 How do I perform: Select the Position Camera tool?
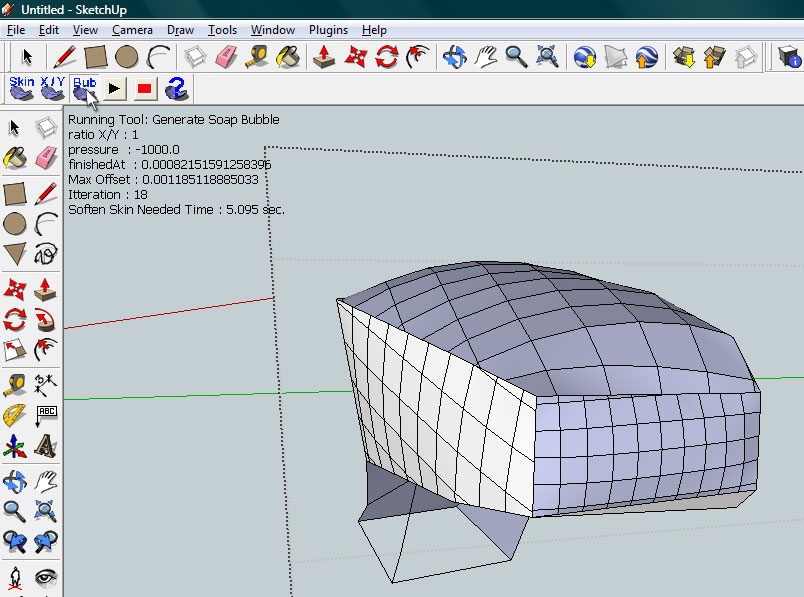15,577
